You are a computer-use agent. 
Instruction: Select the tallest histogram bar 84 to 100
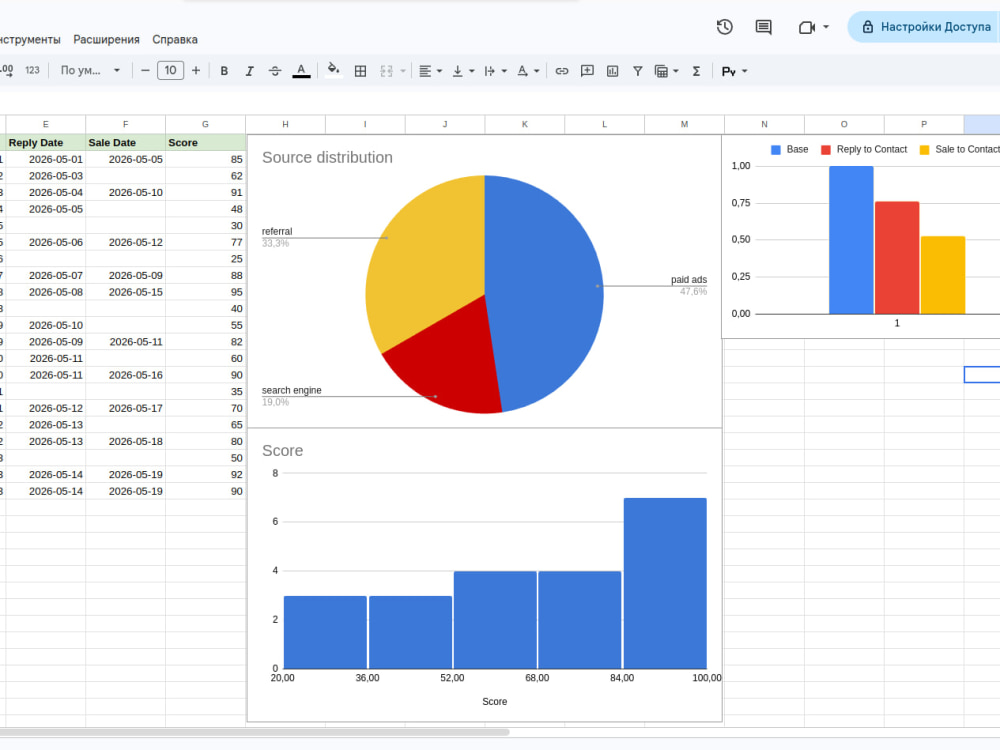pos(665,583)
